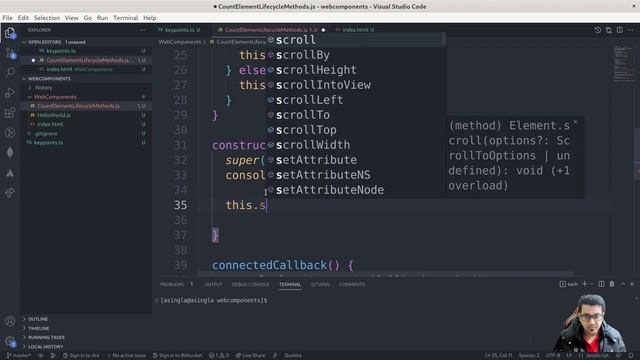
Task: Click the Live Share status bar button
Action: 250,356
